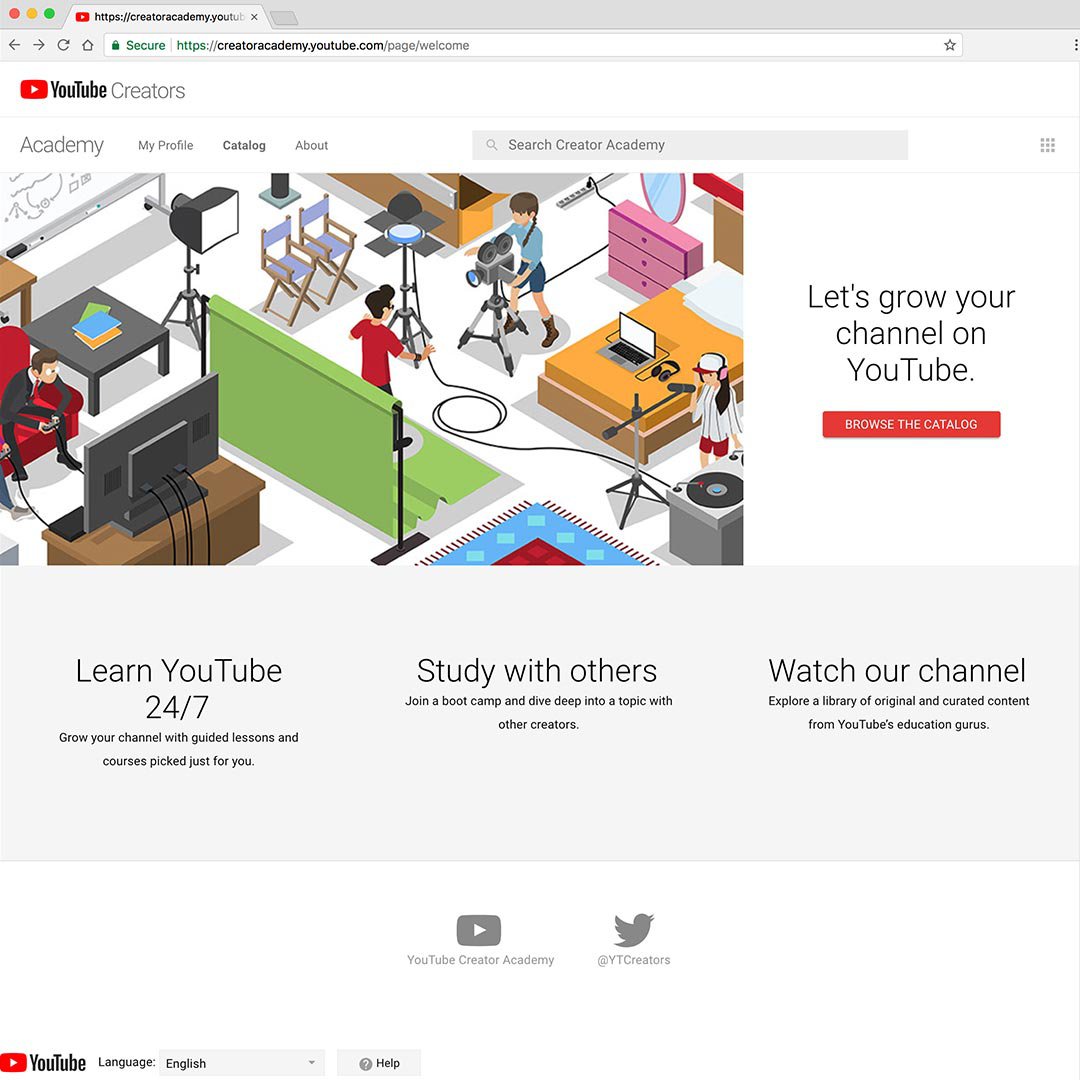The image size is (1080, 1080).
Task: Open the About menu item
Action: point(311,145)
